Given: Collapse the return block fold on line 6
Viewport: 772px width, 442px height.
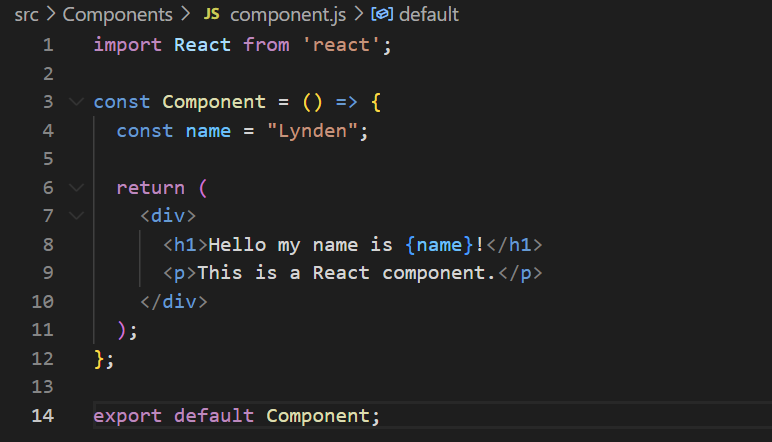Looking at the screenshot, I should pos(76,188).
